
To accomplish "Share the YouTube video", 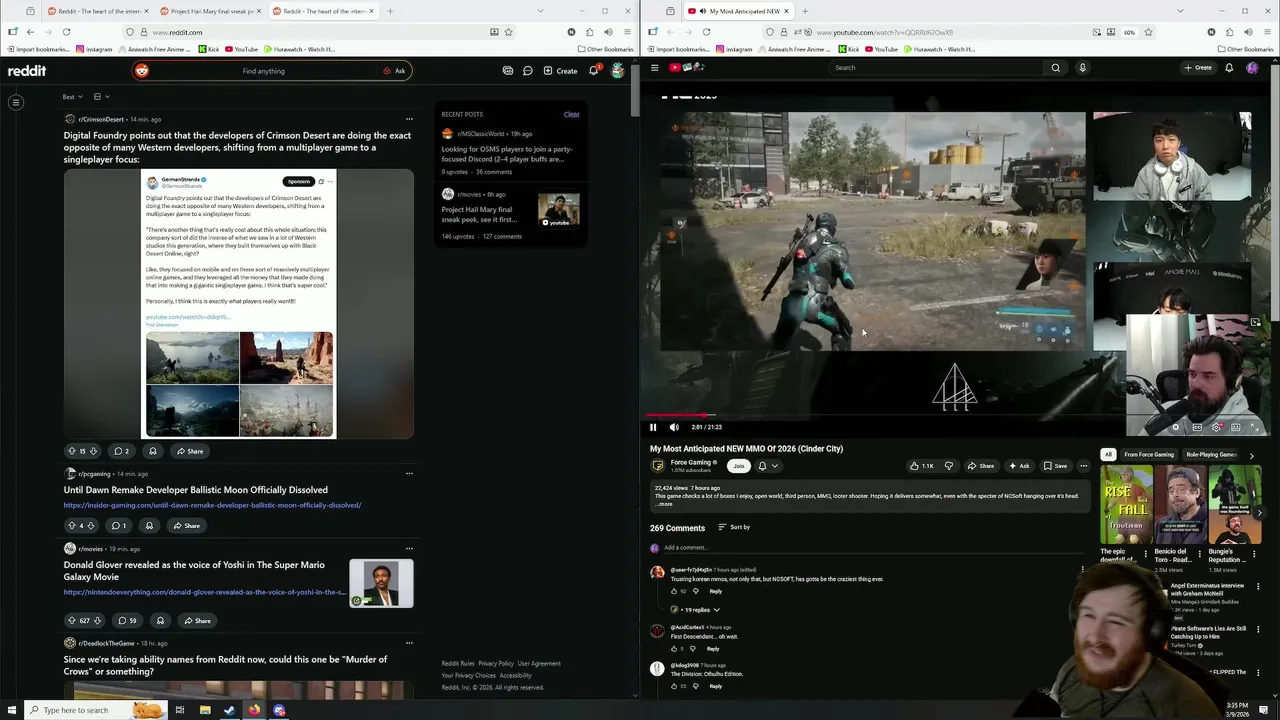I will point(981,466).
